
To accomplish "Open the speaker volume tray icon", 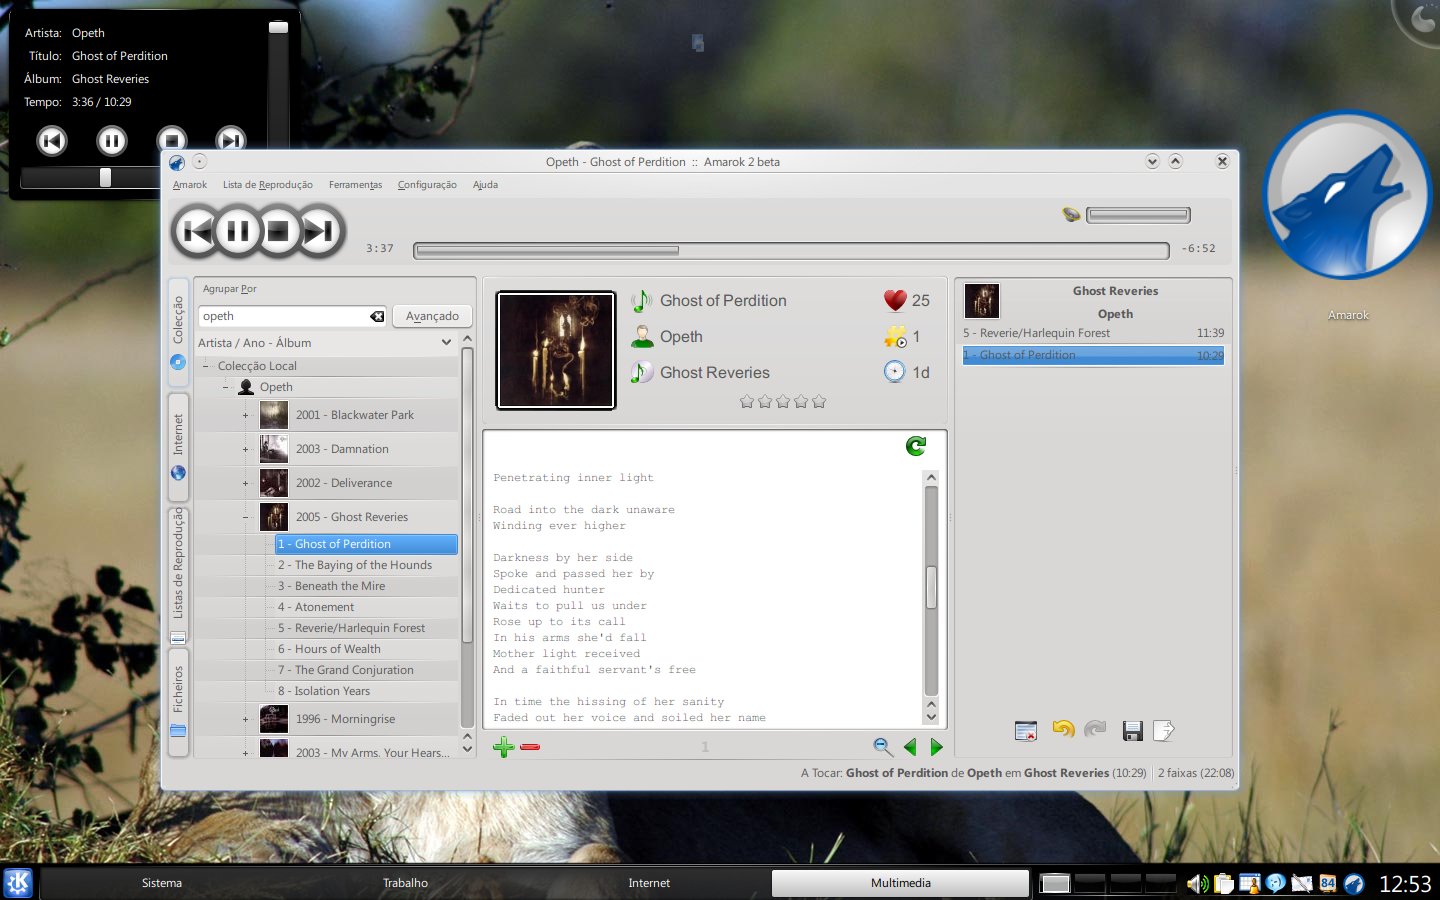I will (1197, 883).
